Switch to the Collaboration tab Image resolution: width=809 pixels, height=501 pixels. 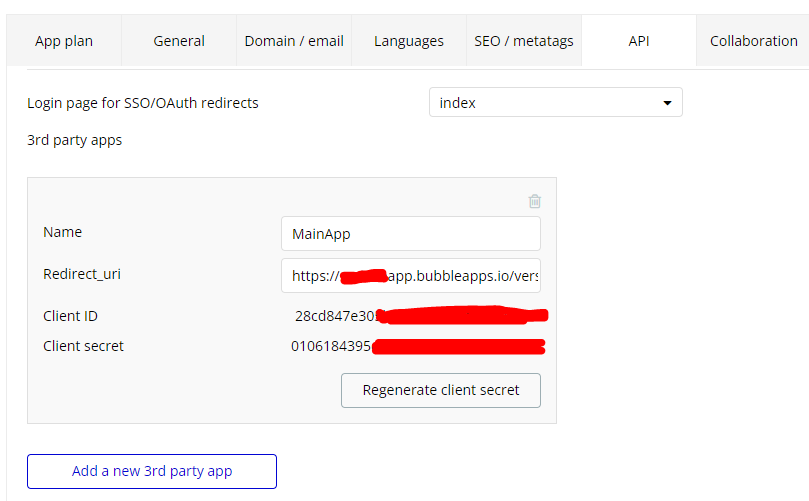pos(753,41)
